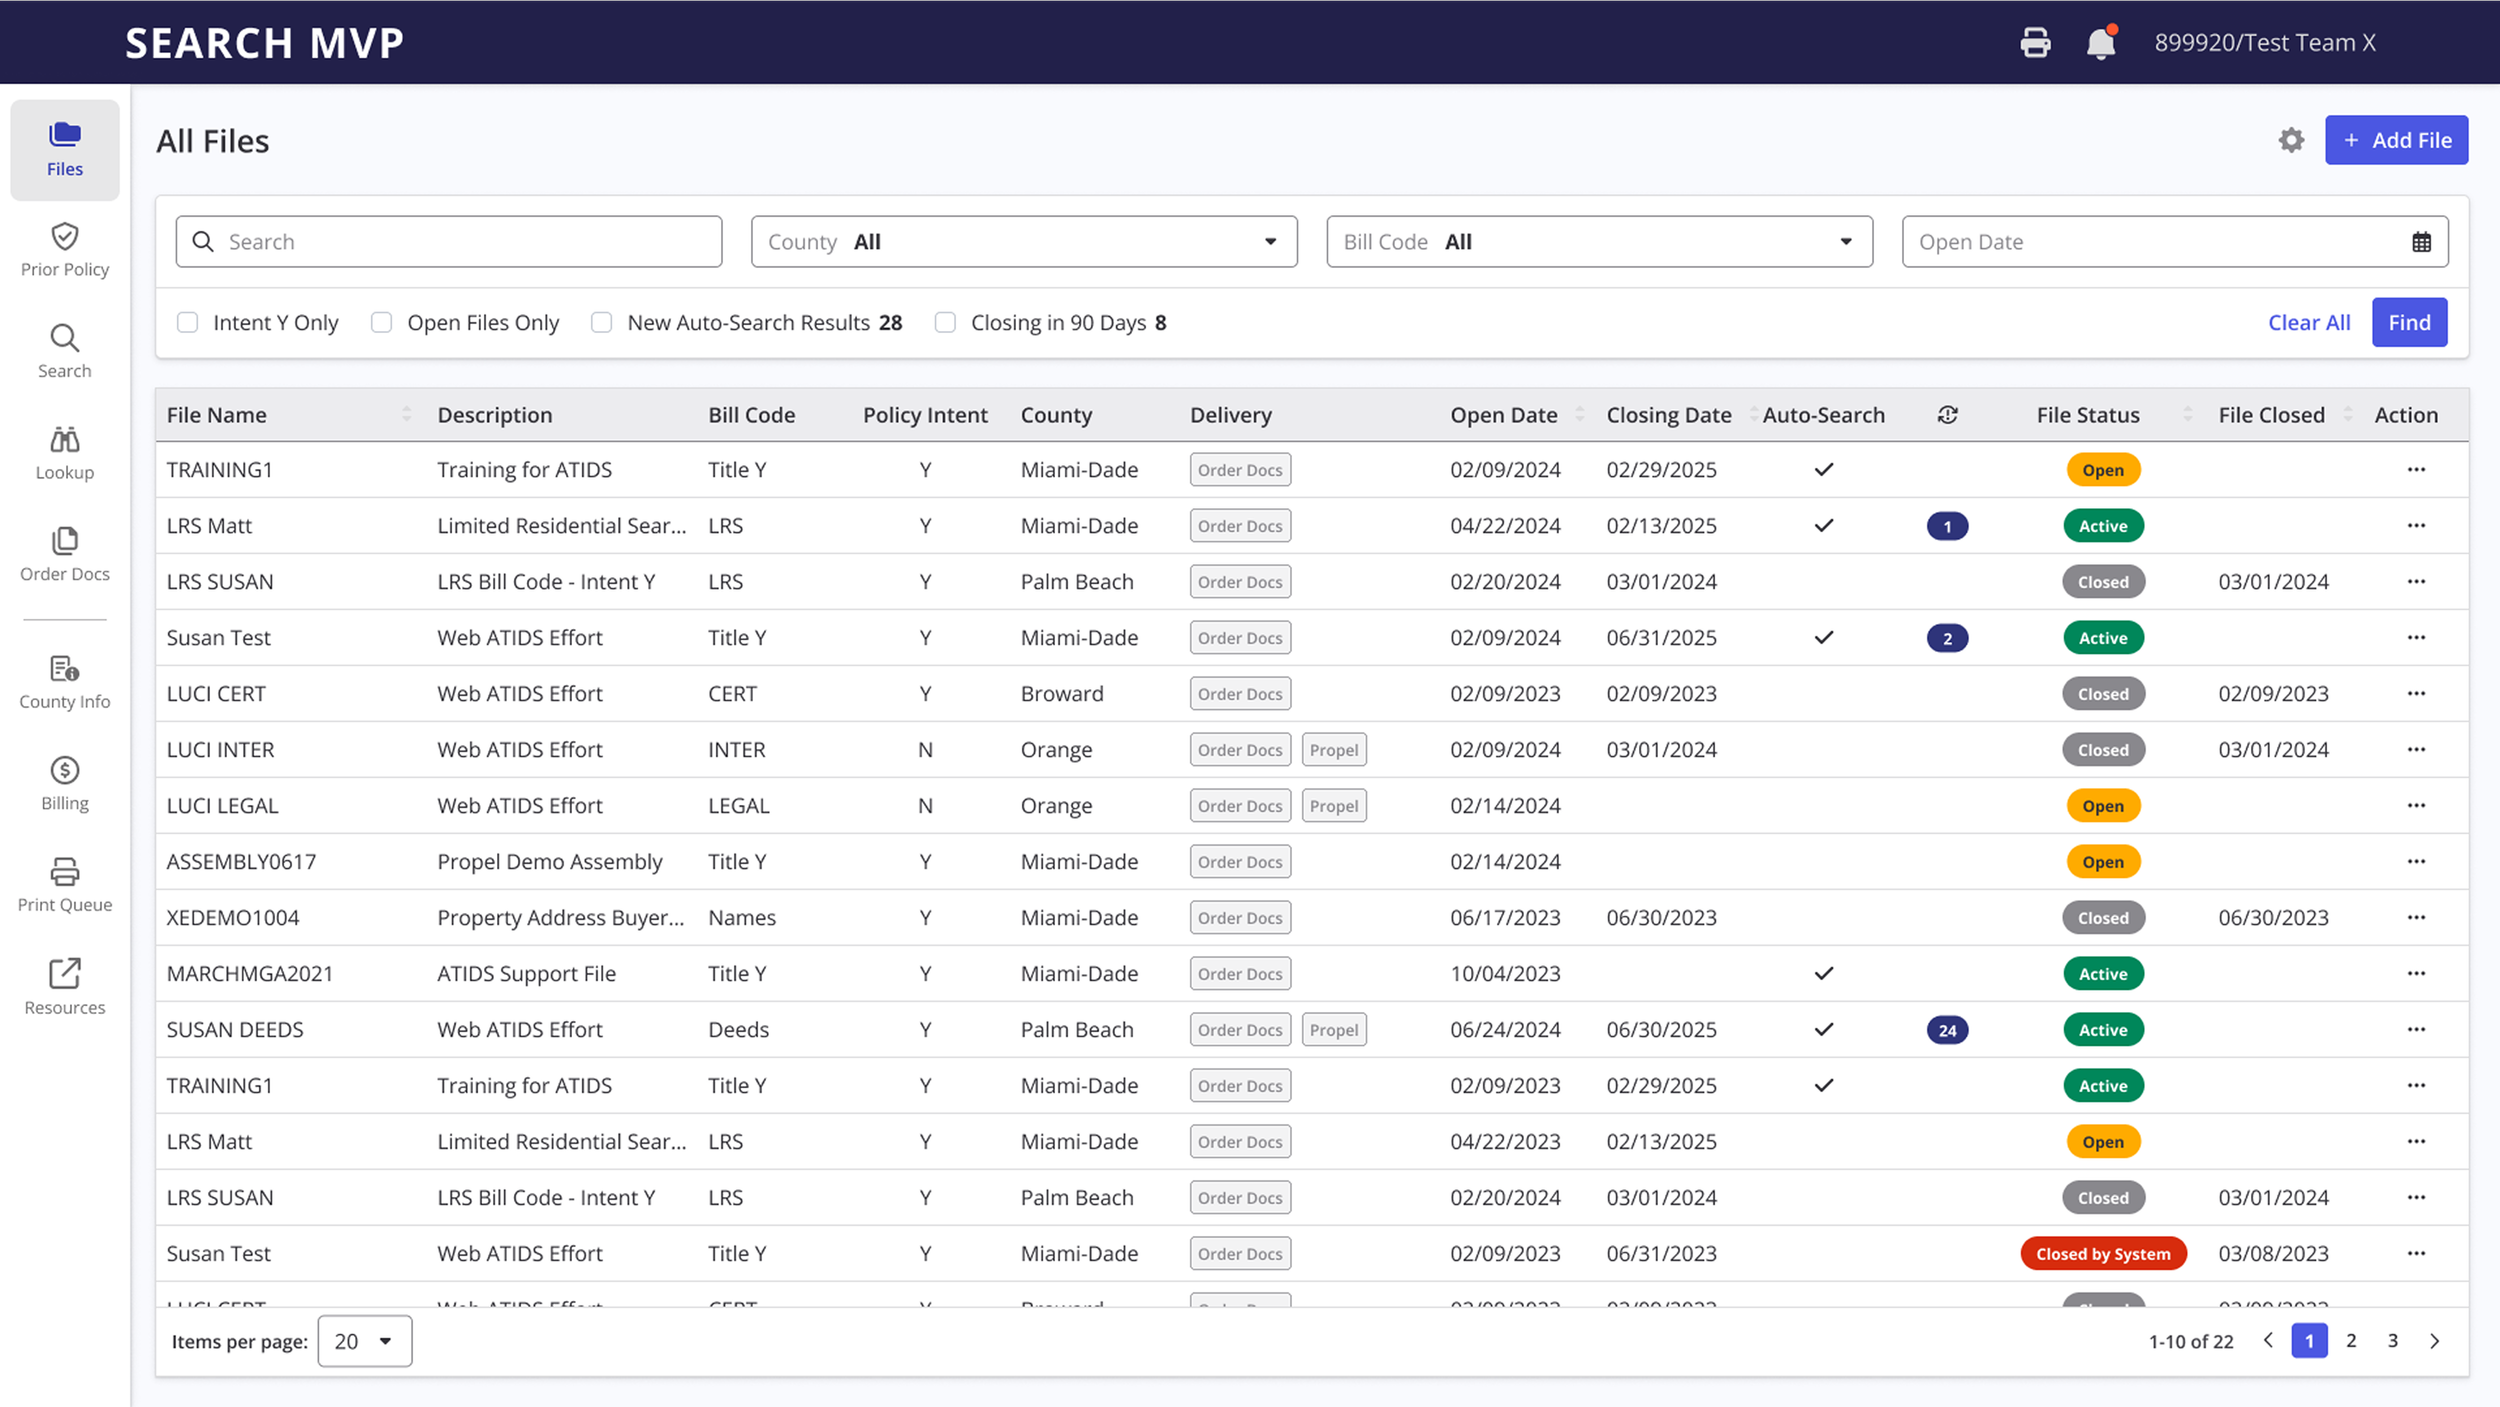
Task: Open Print Queue from sidebar
Action: pos(65,885)
